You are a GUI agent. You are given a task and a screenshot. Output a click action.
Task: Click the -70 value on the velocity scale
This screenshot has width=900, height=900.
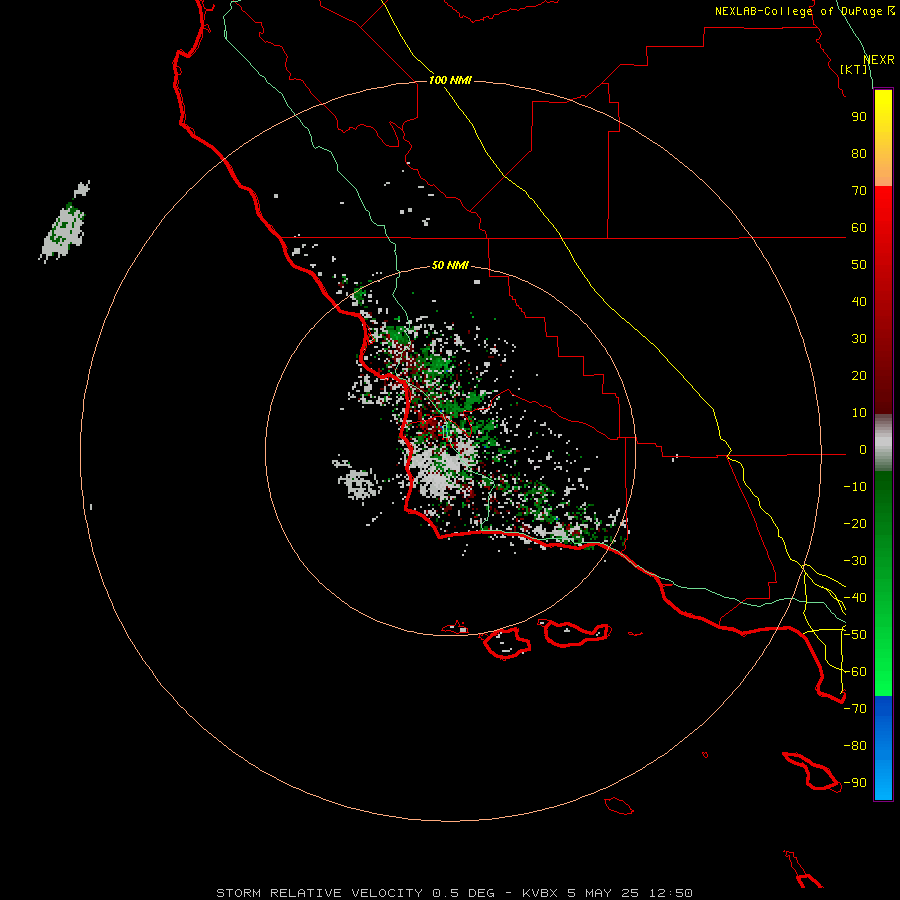(855, 709)
